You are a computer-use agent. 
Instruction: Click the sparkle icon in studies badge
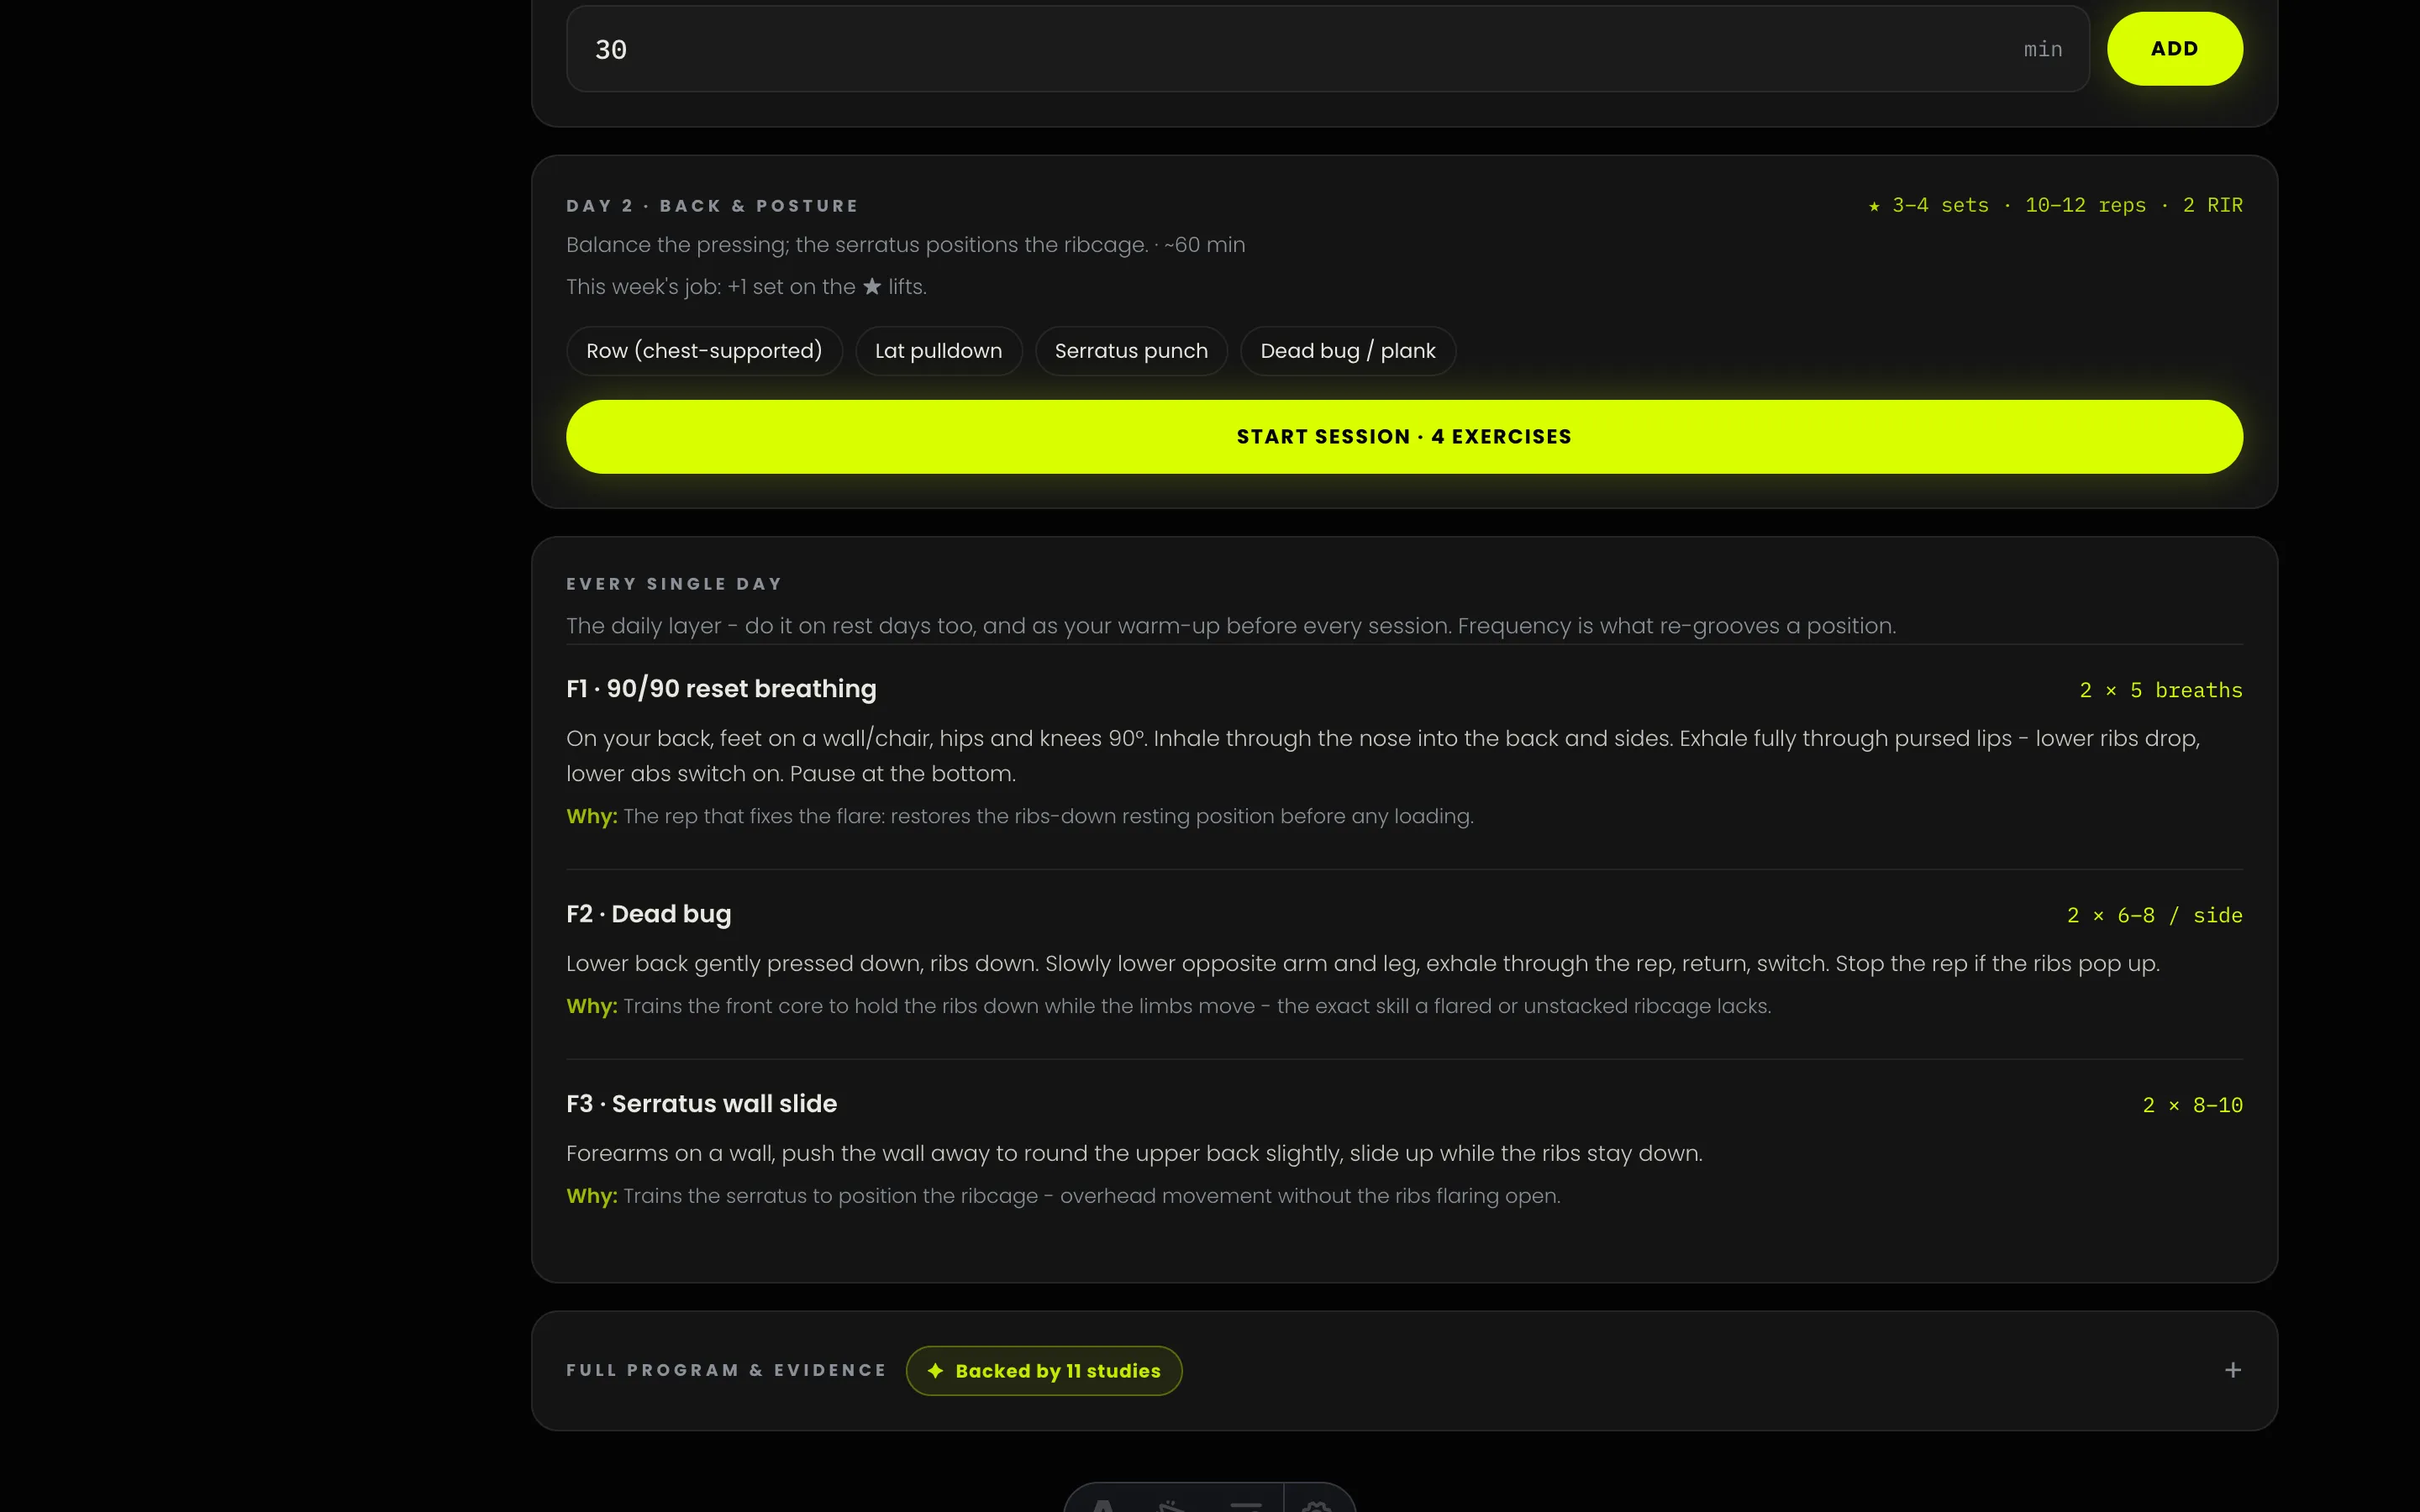[x=935, y=1371]
